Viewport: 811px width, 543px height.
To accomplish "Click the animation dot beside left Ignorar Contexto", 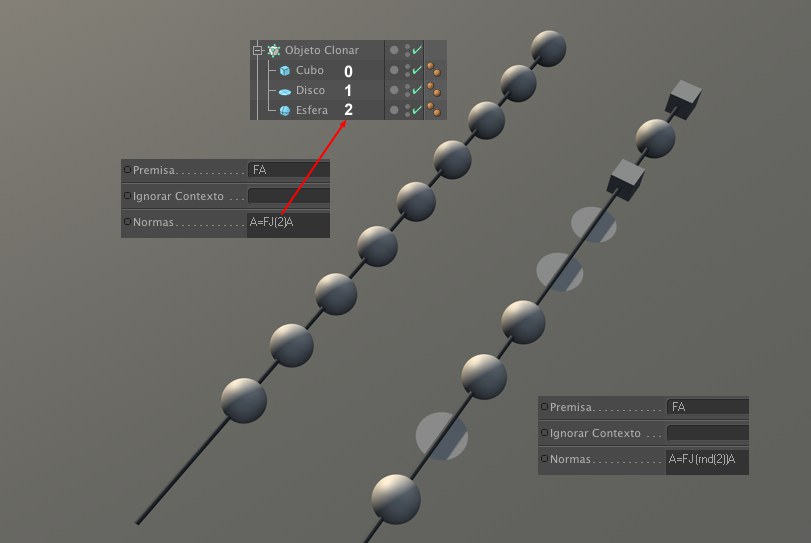I will [x=127, y=196].
